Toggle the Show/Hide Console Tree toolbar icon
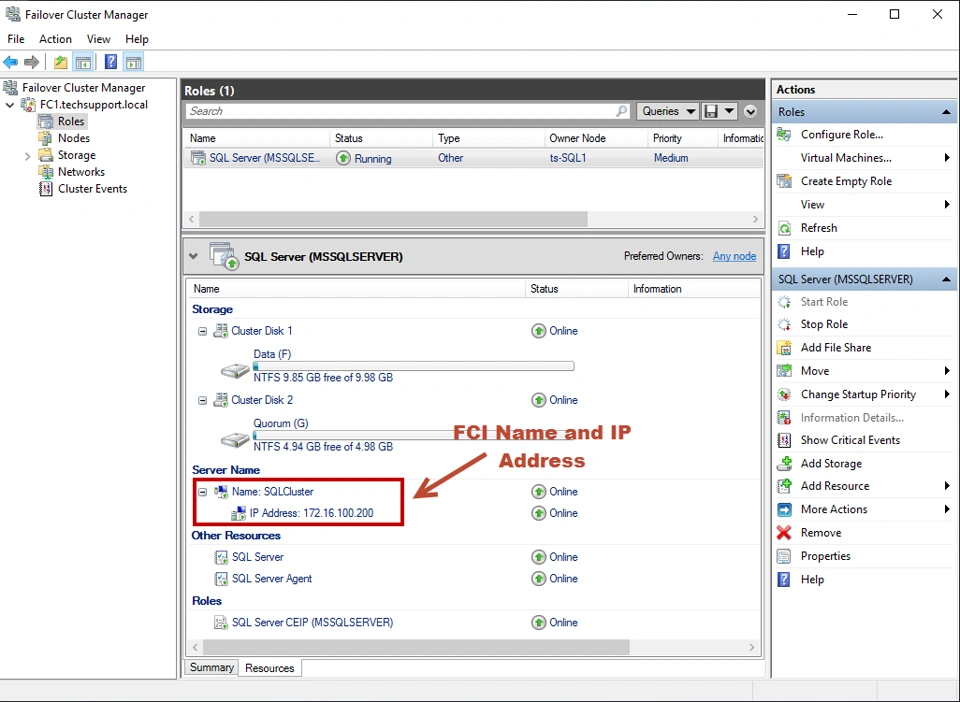960x702 pixels. [x=83, y=62]
